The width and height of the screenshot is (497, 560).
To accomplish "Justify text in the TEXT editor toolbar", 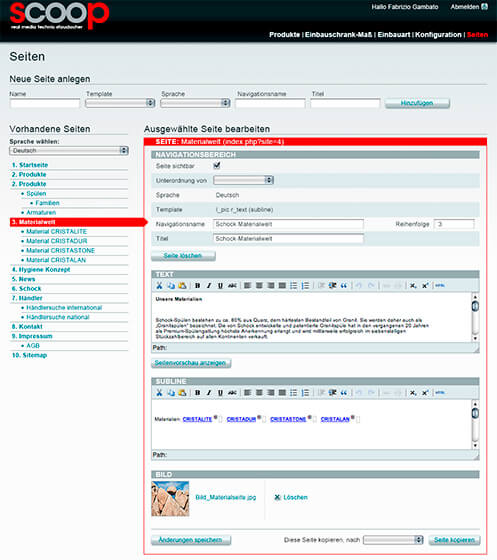I will [282, 286].
